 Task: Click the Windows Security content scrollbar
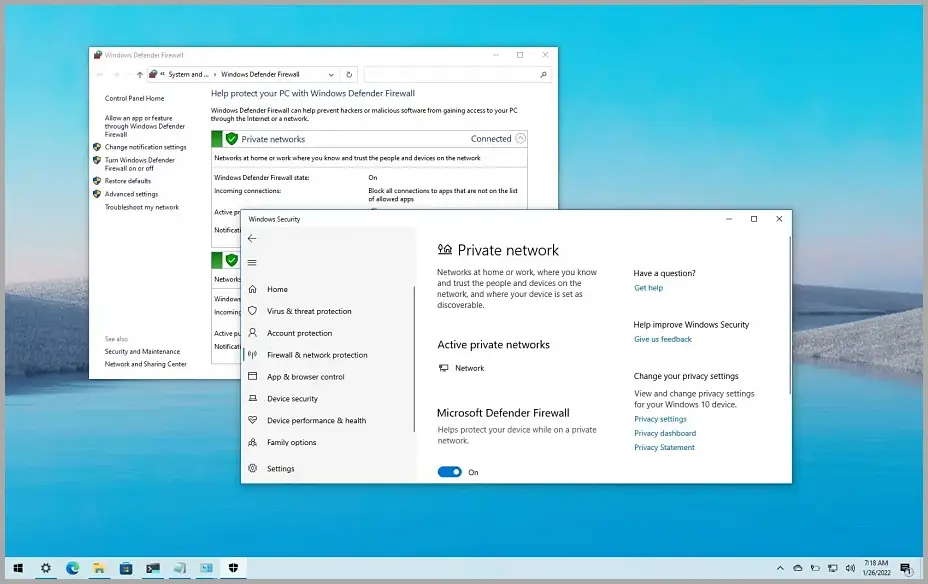tap(790, 315)
